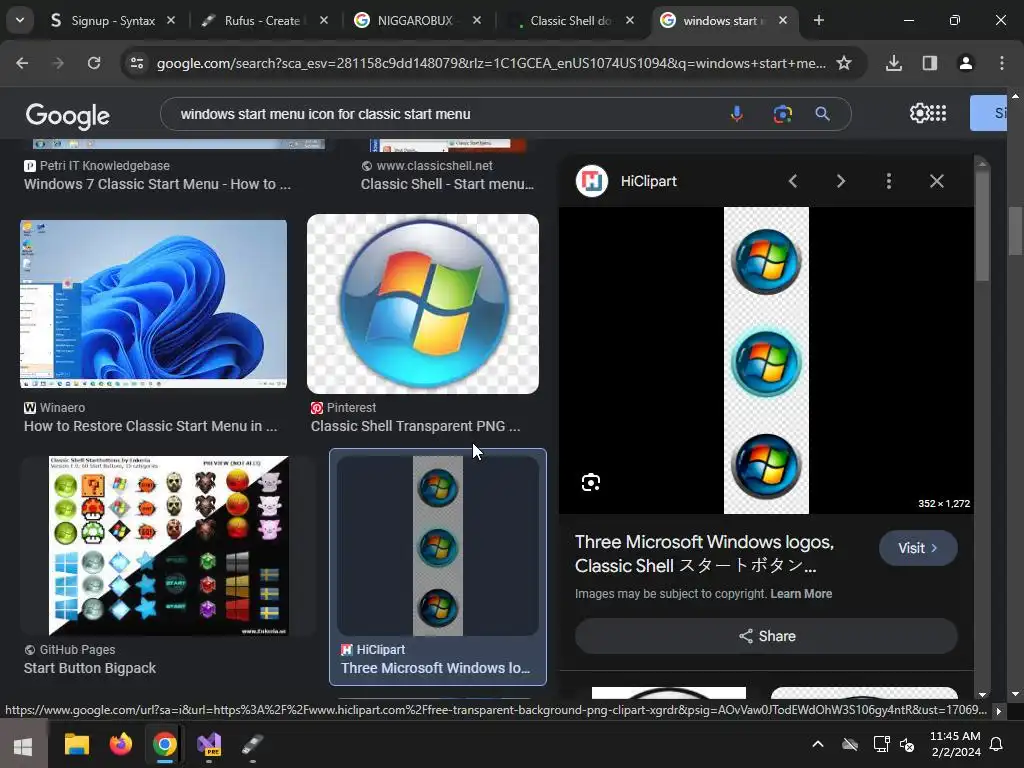This screenshot has height=768, width=1024.
Task: Open preview panel more options menu
Action: (x=888, y=181)
